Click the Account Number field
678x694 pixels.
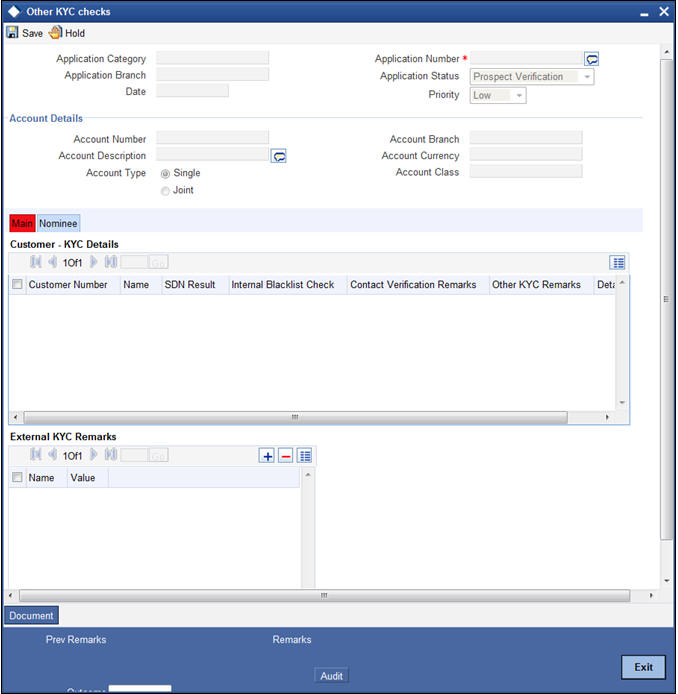pos(212,138)
